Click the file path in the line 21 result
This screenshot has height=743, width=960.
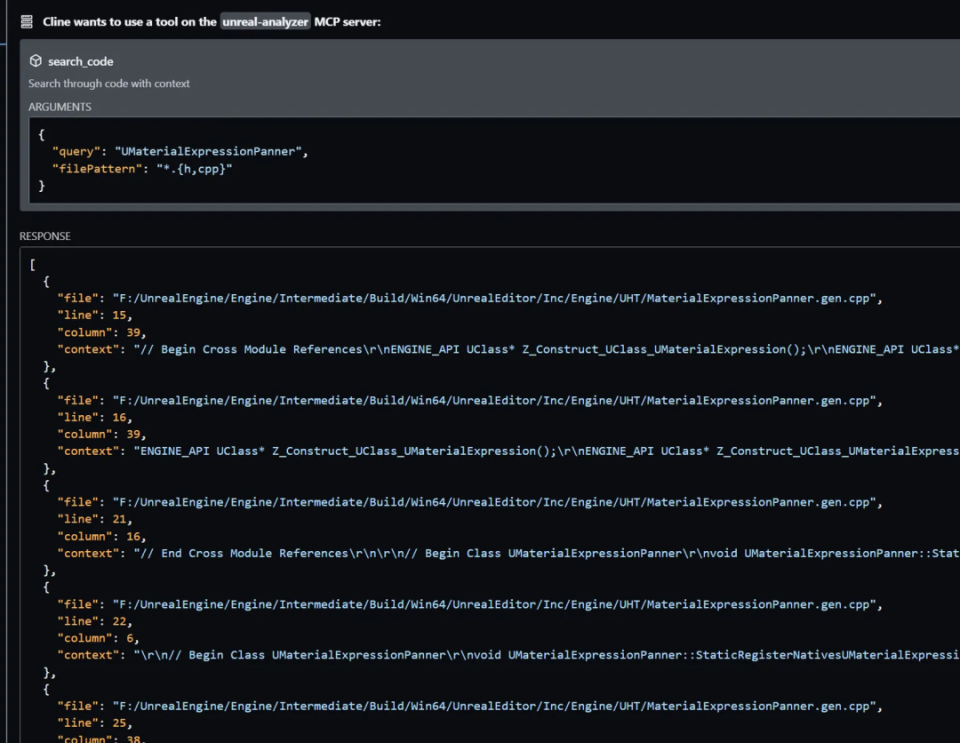[494, 502]
